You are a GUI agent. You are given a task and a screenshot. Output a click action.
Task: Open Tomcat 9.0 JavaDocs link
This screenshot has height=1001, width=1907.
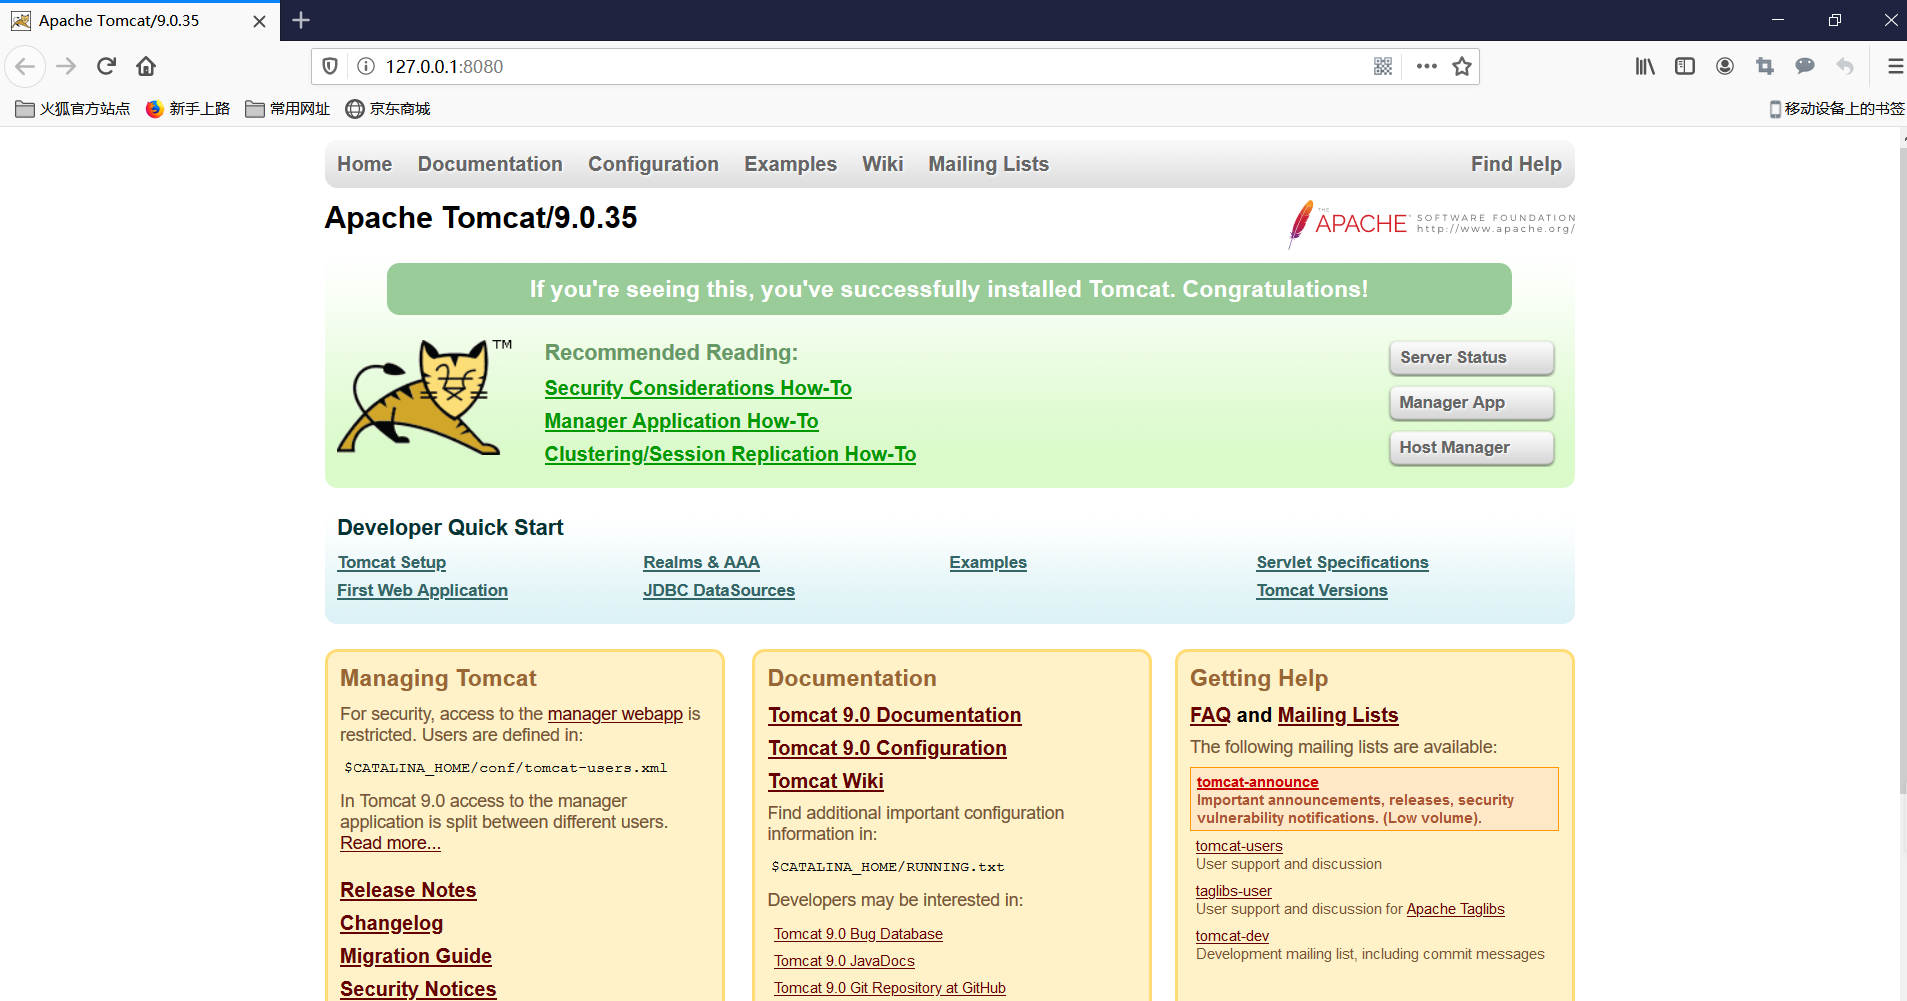[x=844, y=961]
